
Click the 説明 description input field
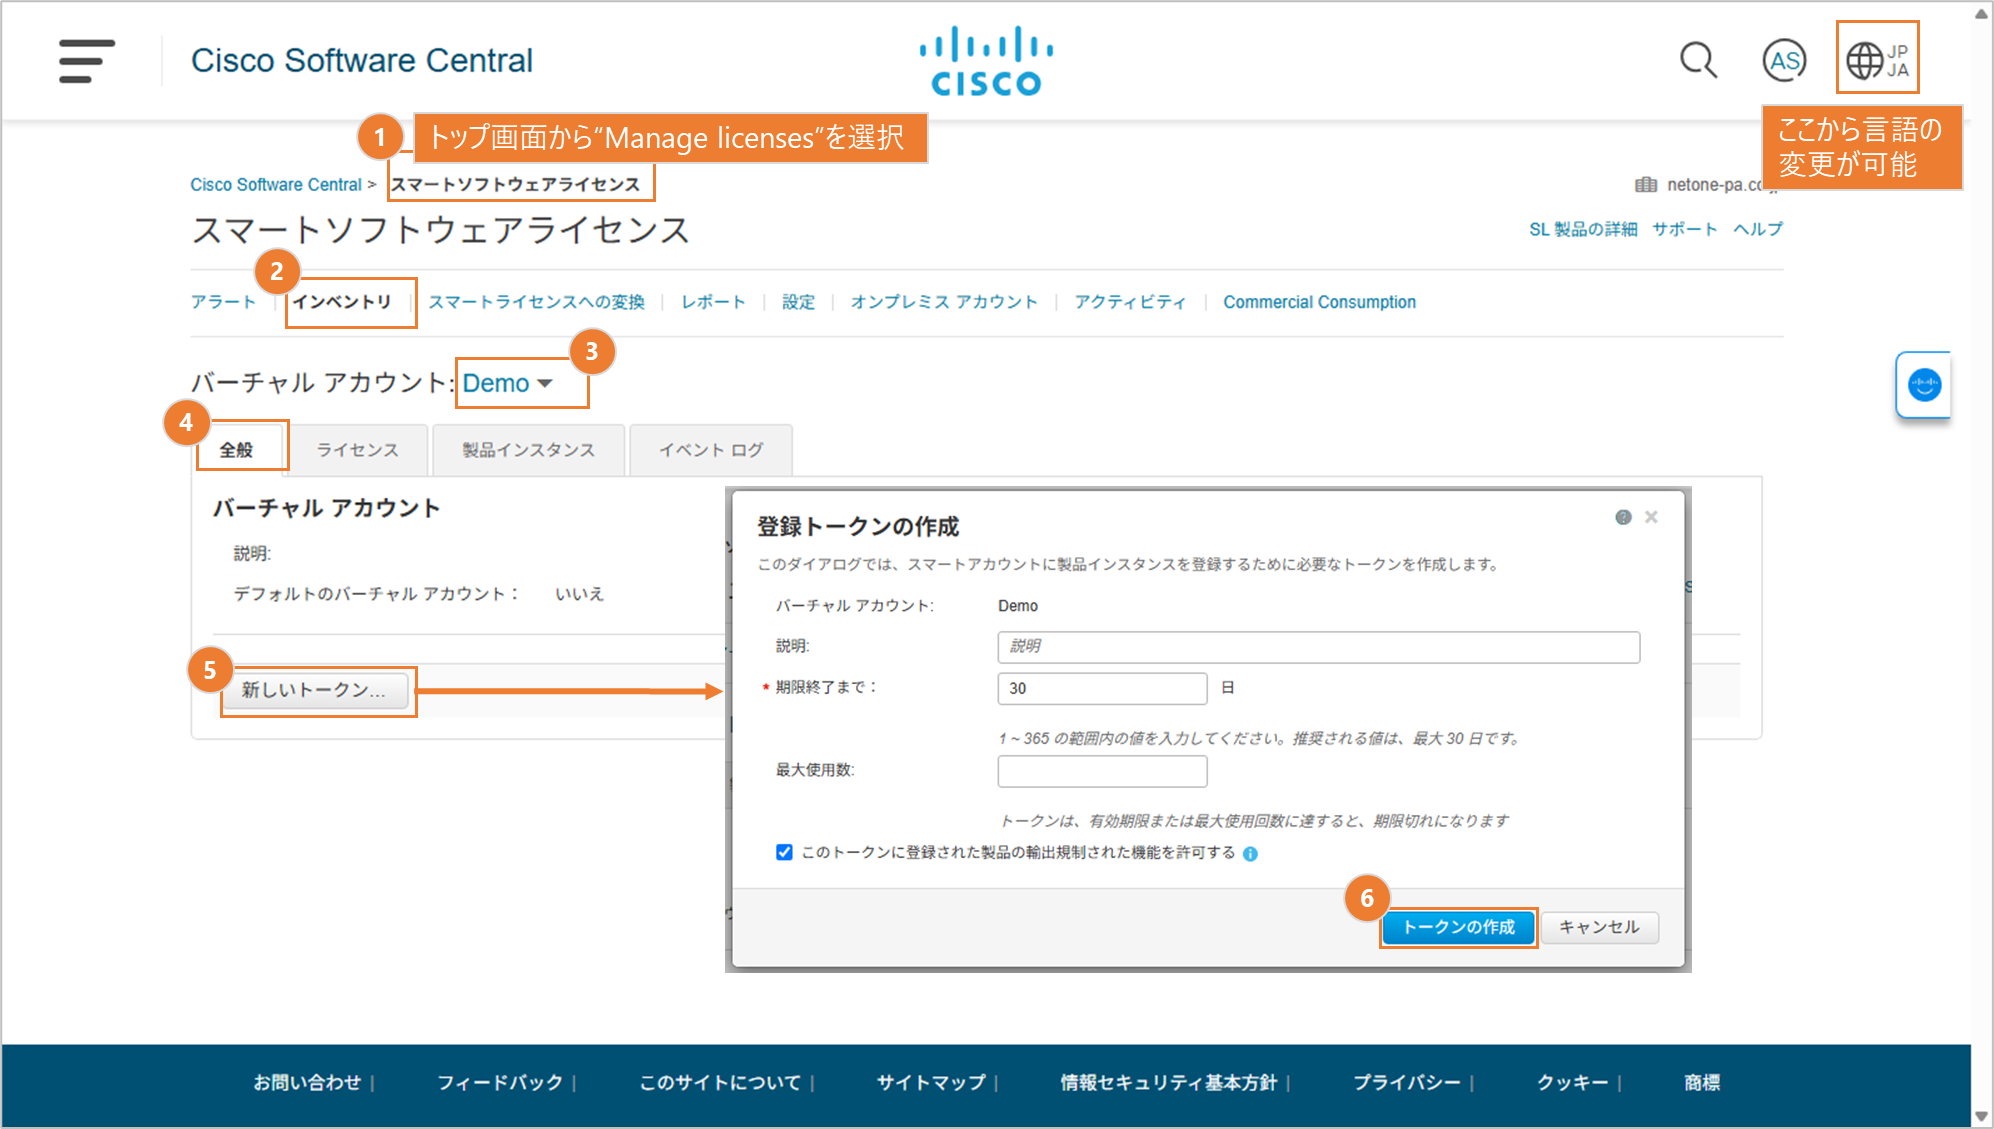coord(1318,647)
